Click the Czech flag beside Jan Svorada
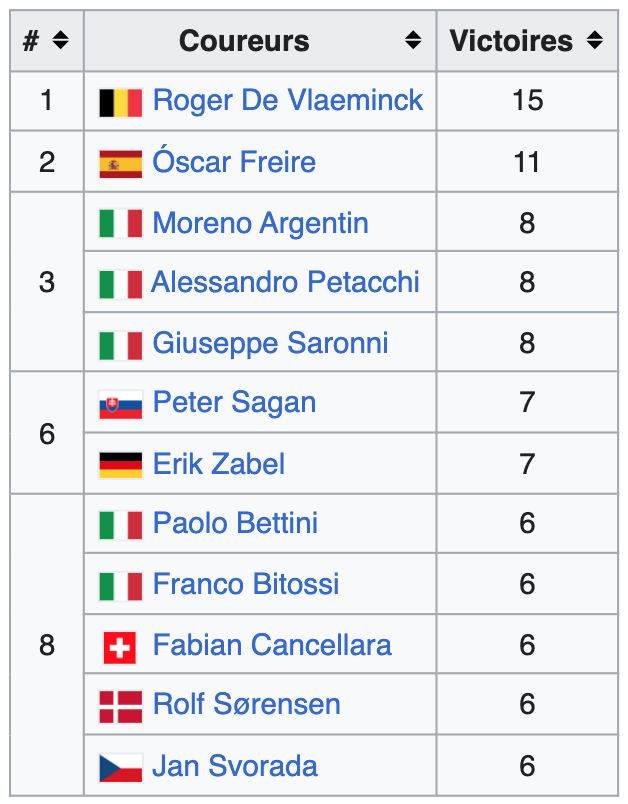The width and height of the screenshot is (628, 804). coord(120,767)
